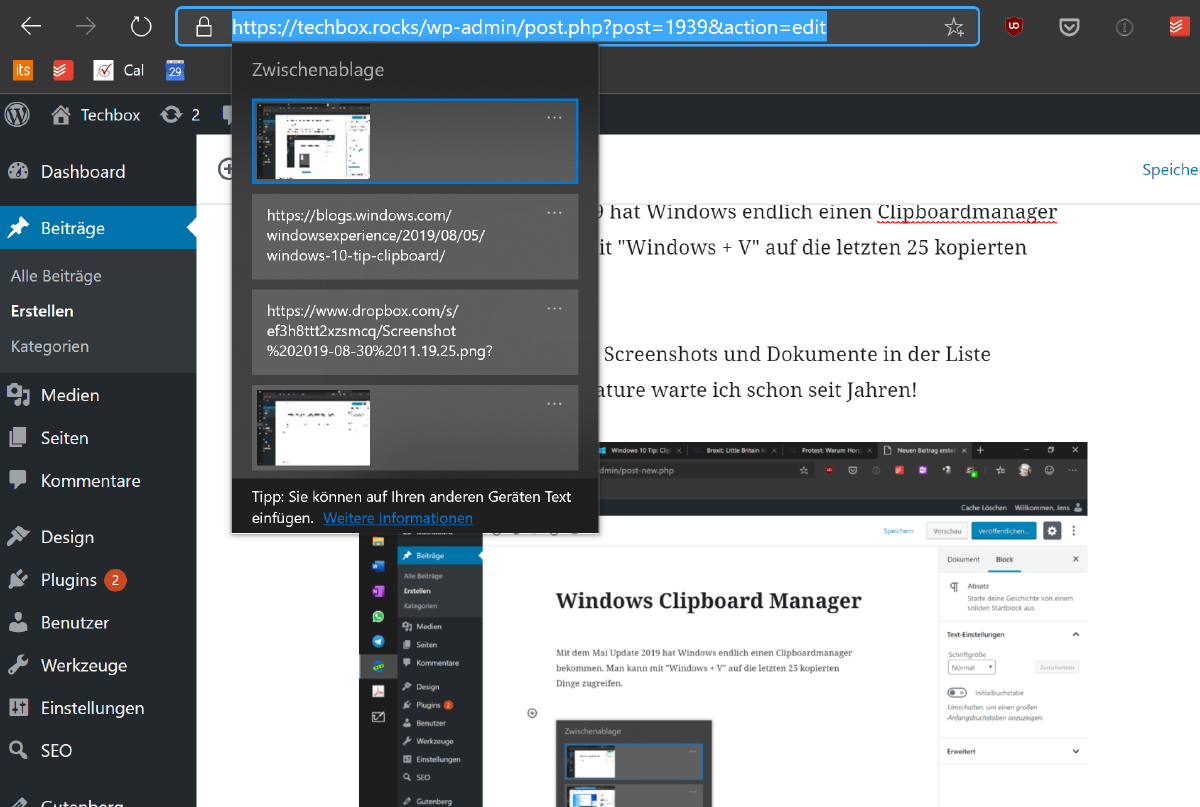Click the browser reload icon
The image size is (1200, 807).
pos(141,27)
